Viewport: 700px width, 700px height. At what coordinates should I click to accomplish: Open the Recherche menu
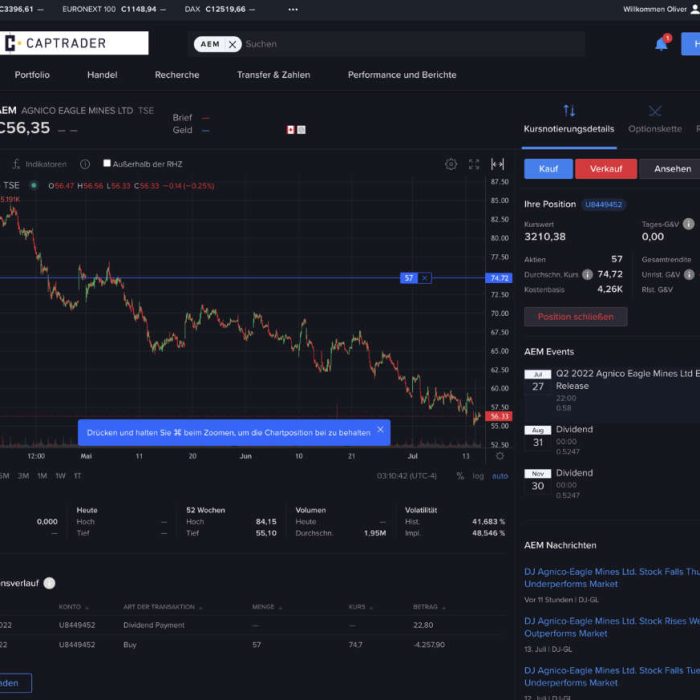pos(177,75)
